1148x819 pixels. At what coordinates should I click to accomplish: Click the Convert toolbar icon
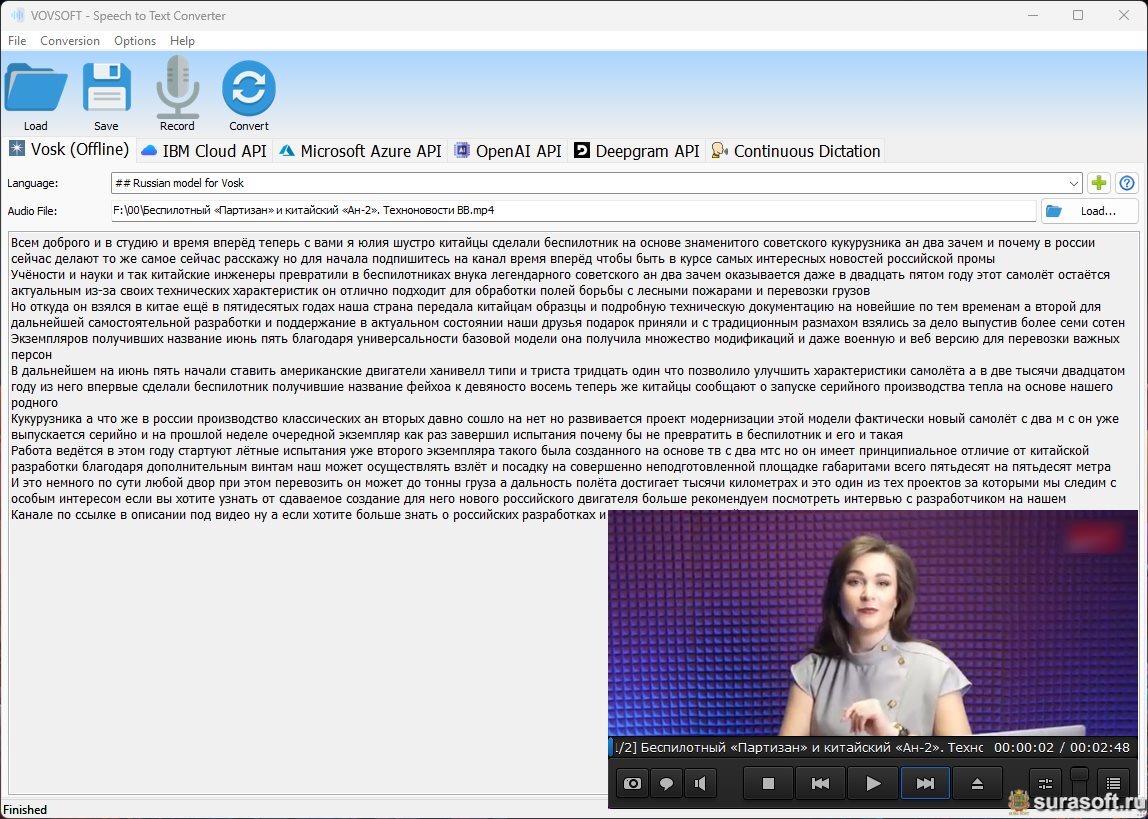click(x=249, y=89)
